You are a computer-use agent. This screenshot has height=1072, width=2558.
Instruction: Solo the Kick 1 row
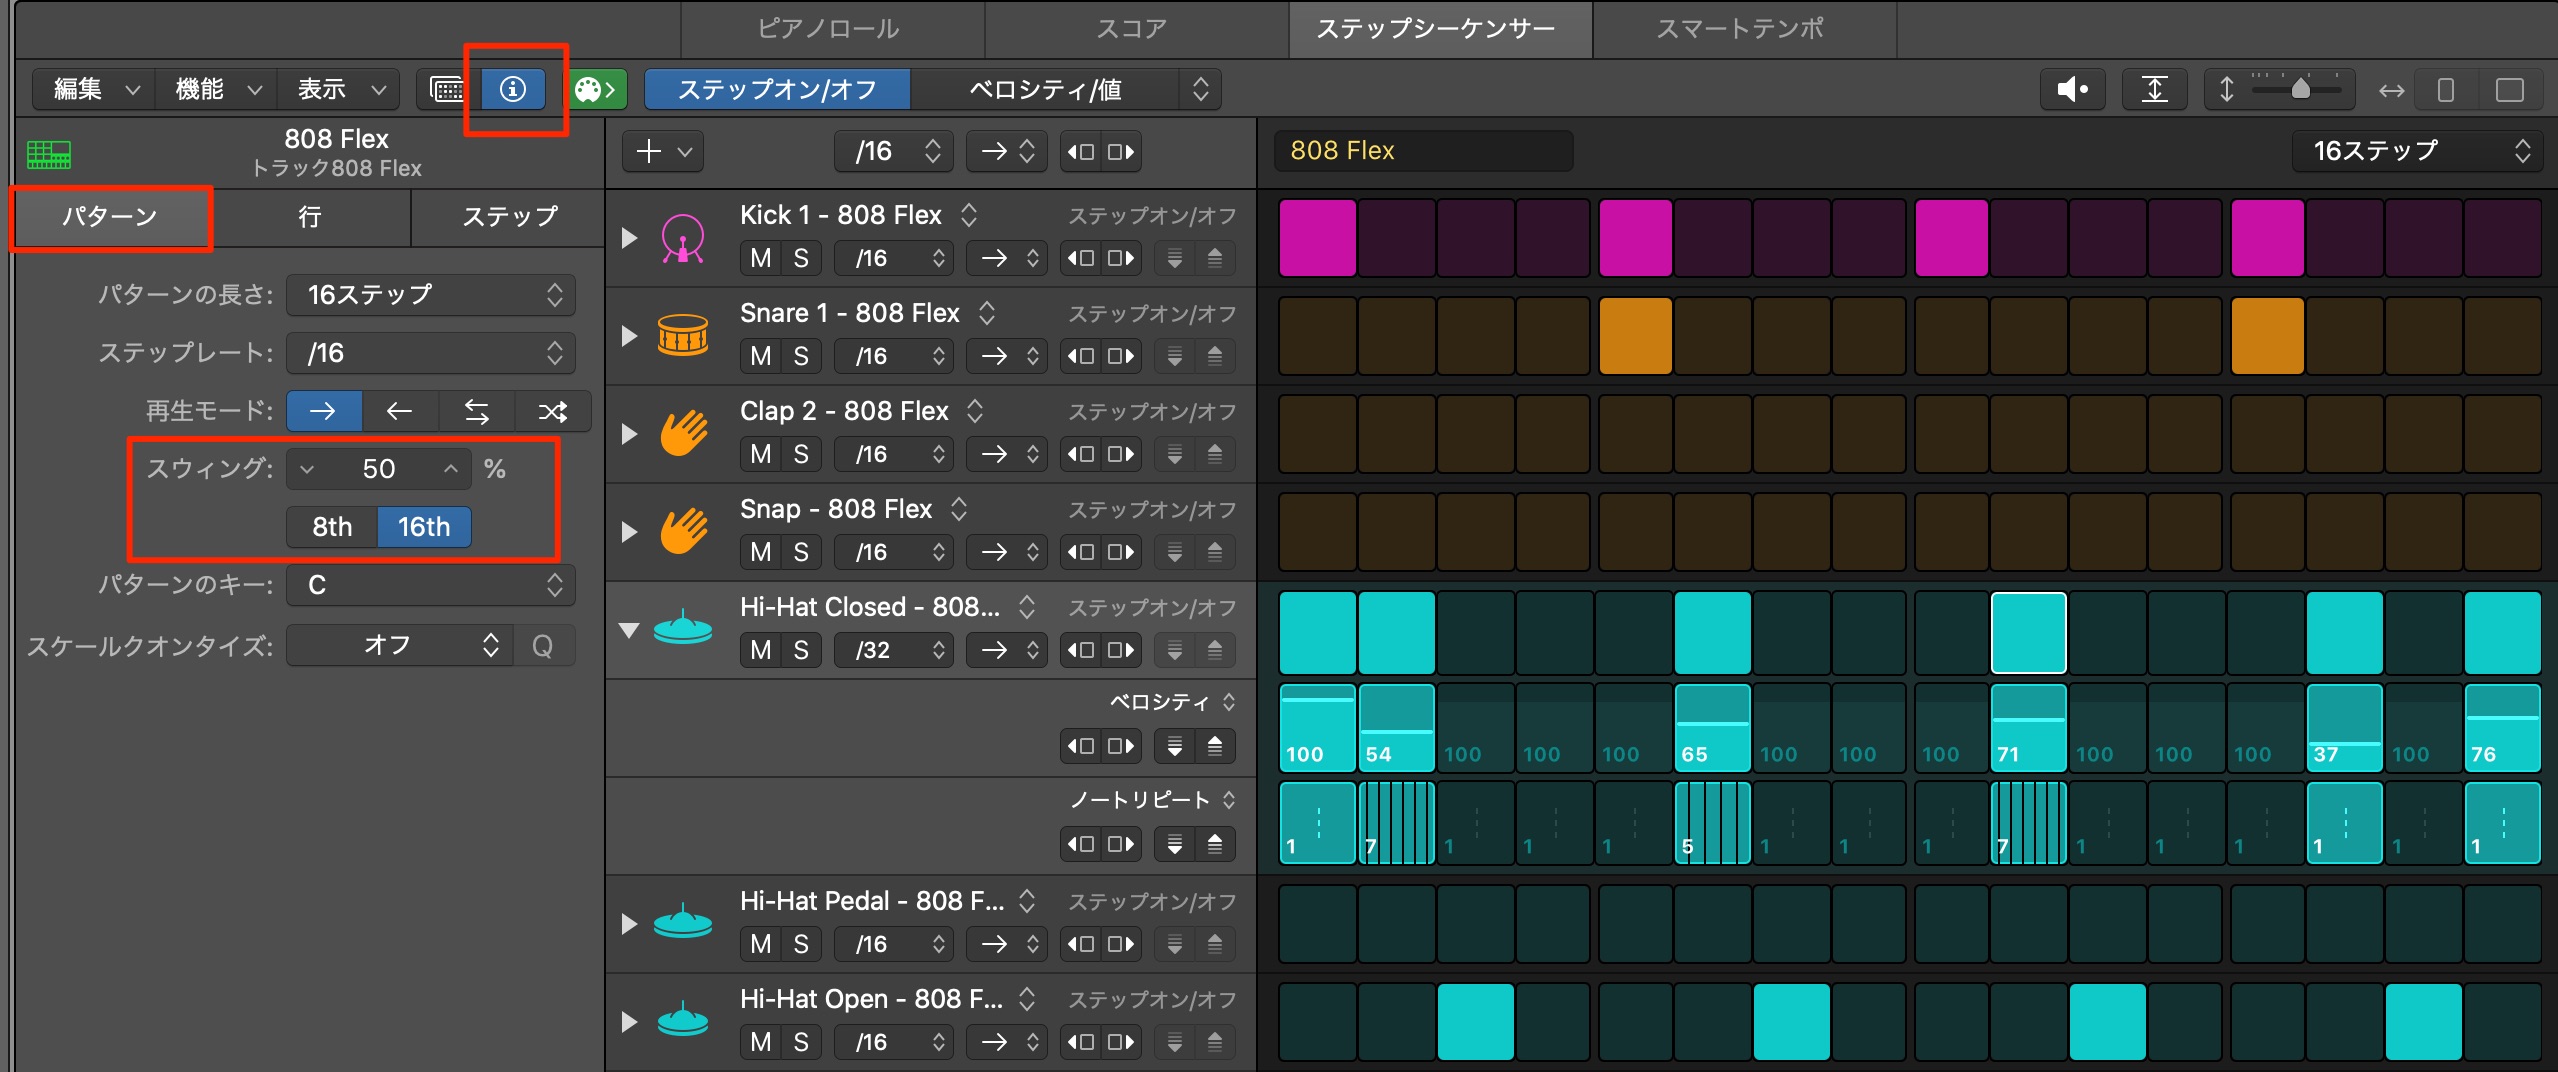[801, 258]
